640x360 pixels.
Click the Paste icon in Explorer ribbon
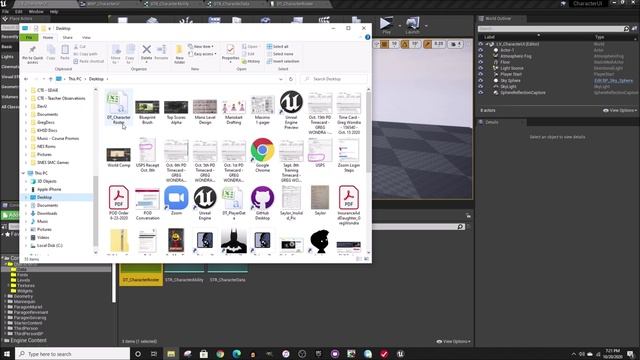coord(64,53)
